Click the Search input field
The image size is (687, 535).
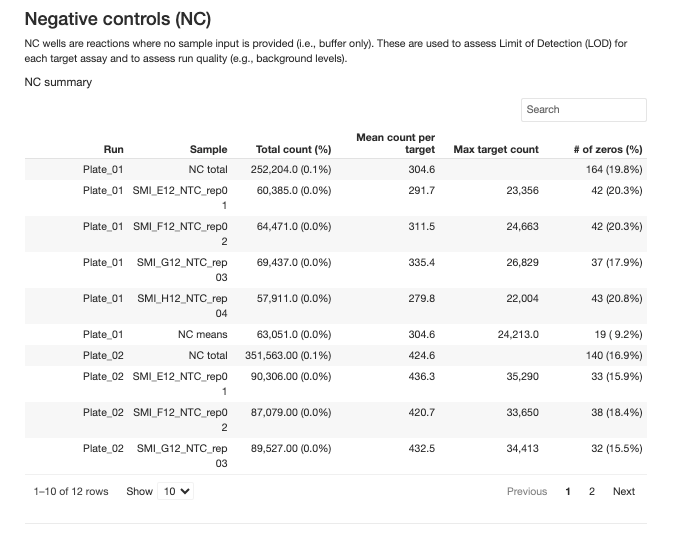pyautogui.click(x=583, y=109)
